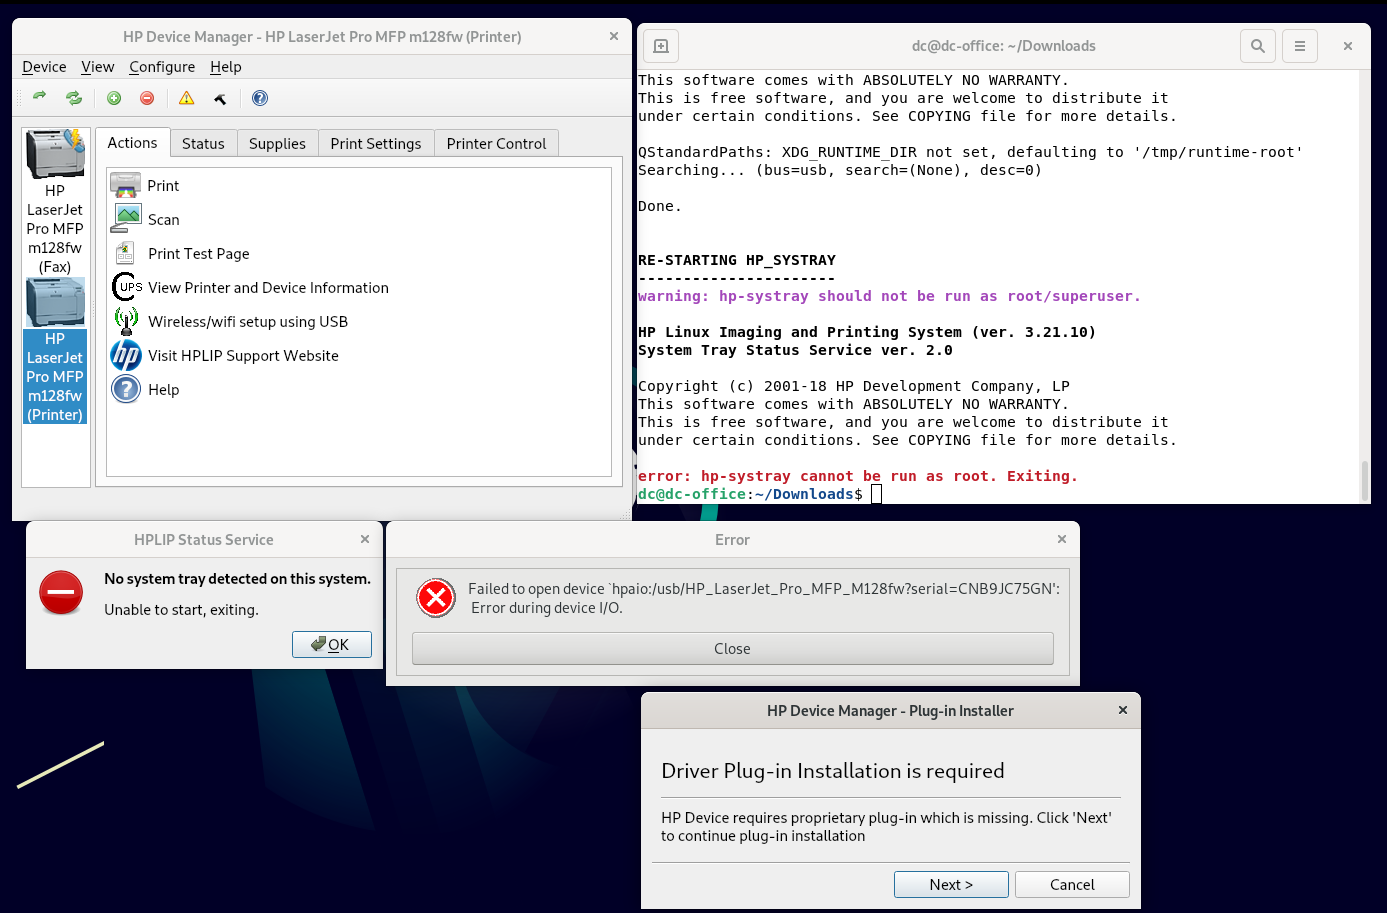
Task: Click Print Test Page label
Action: (199, 254)
